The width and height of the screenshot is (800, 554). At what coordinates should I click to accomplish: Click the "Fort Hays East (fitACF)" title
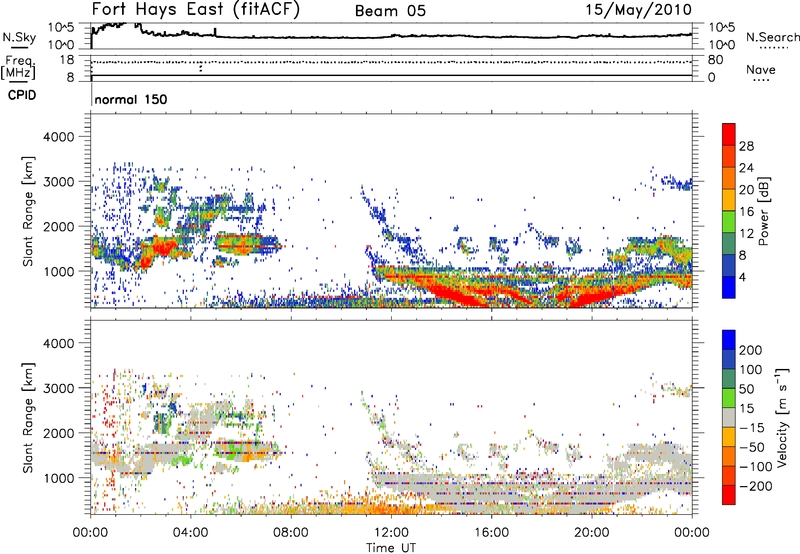(196, 10)
